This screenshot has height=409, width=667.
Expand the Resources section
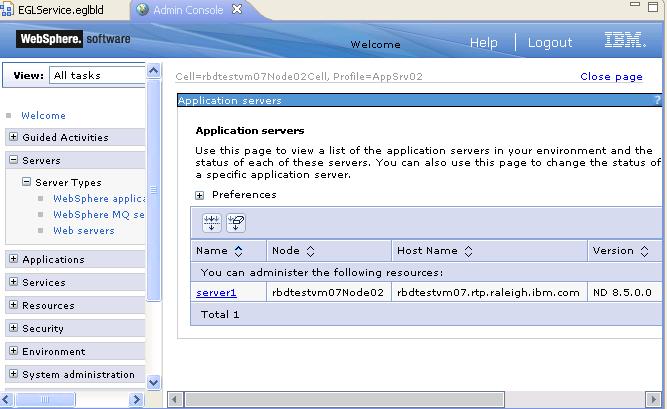tap(14, 305)
